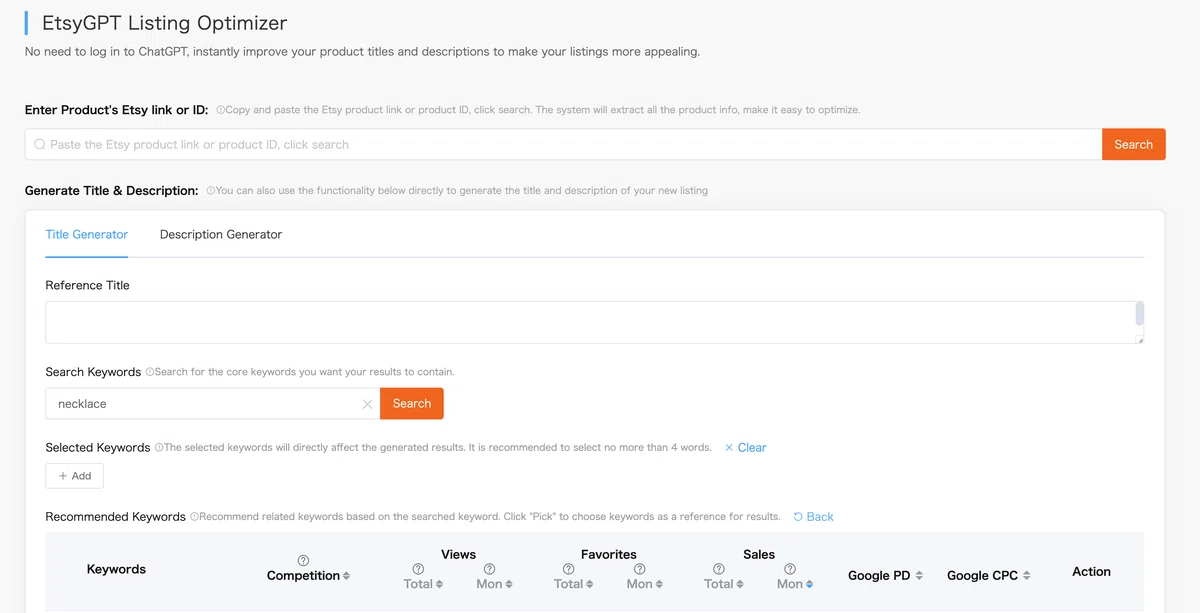1200x613 pixels.
Task: Click the help icon above Views Total
Action: 418,569
